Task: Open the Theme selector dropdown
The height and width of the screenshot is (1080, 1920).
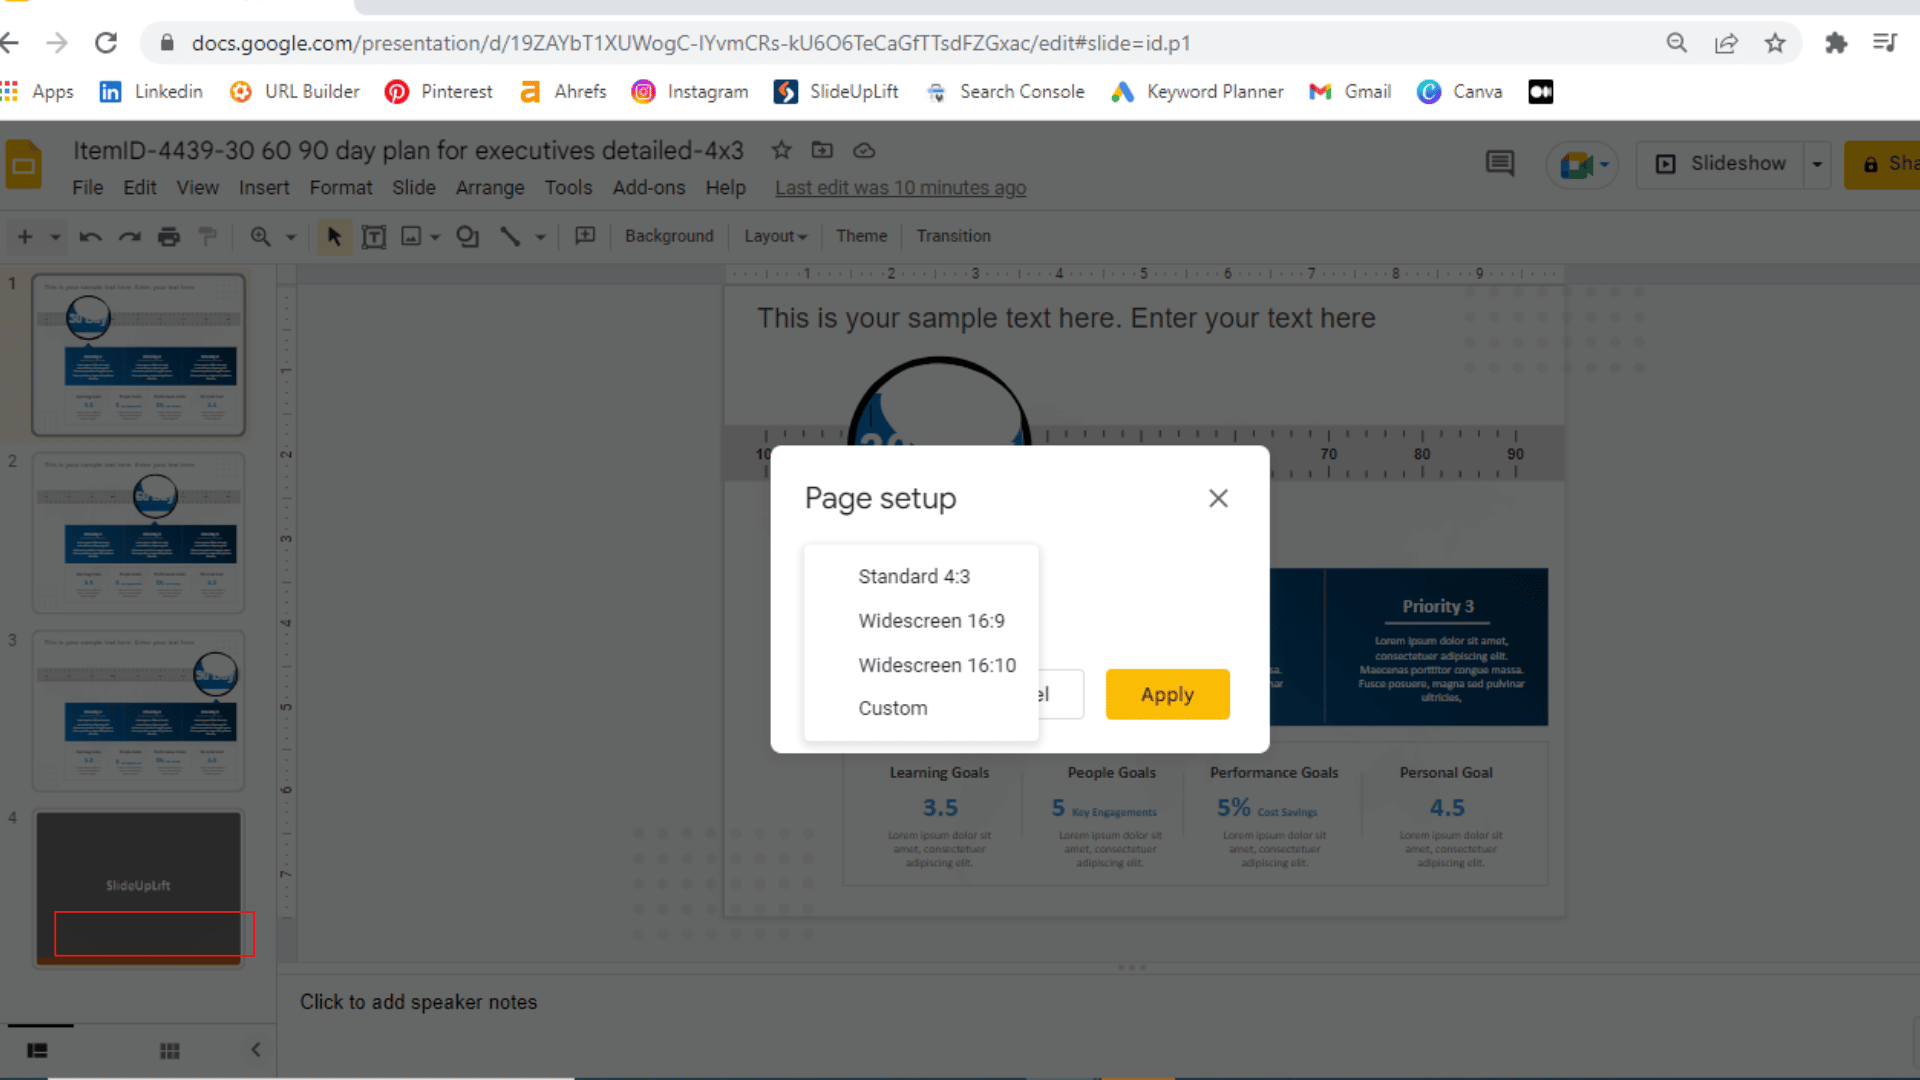Action: click(862, 236)
